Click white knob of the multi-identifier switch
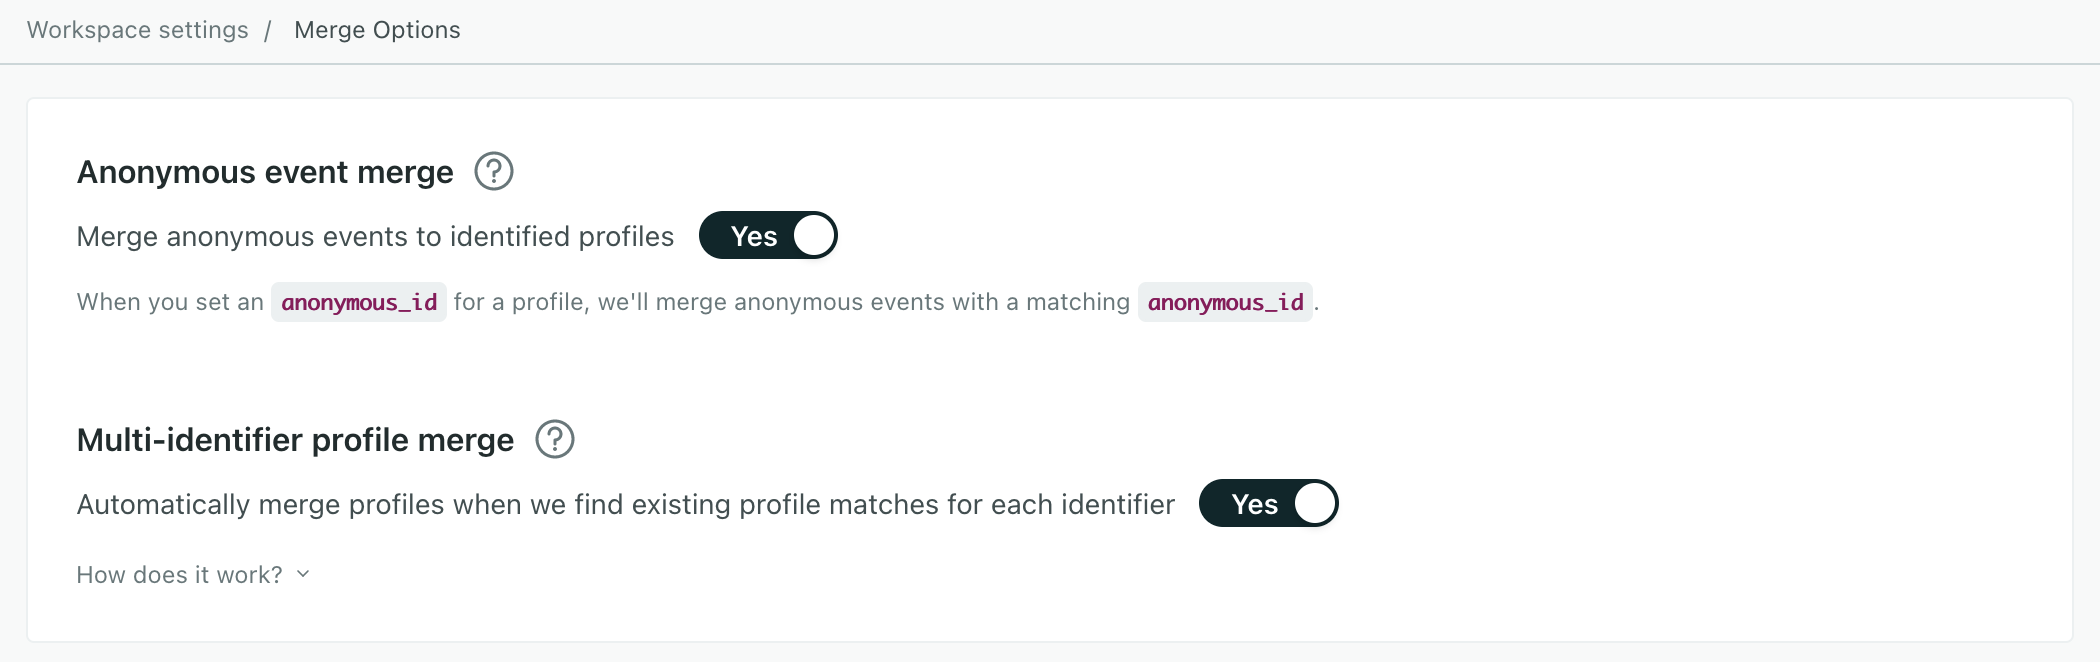Screen dimensions: 2100x662 point(1315,504)
